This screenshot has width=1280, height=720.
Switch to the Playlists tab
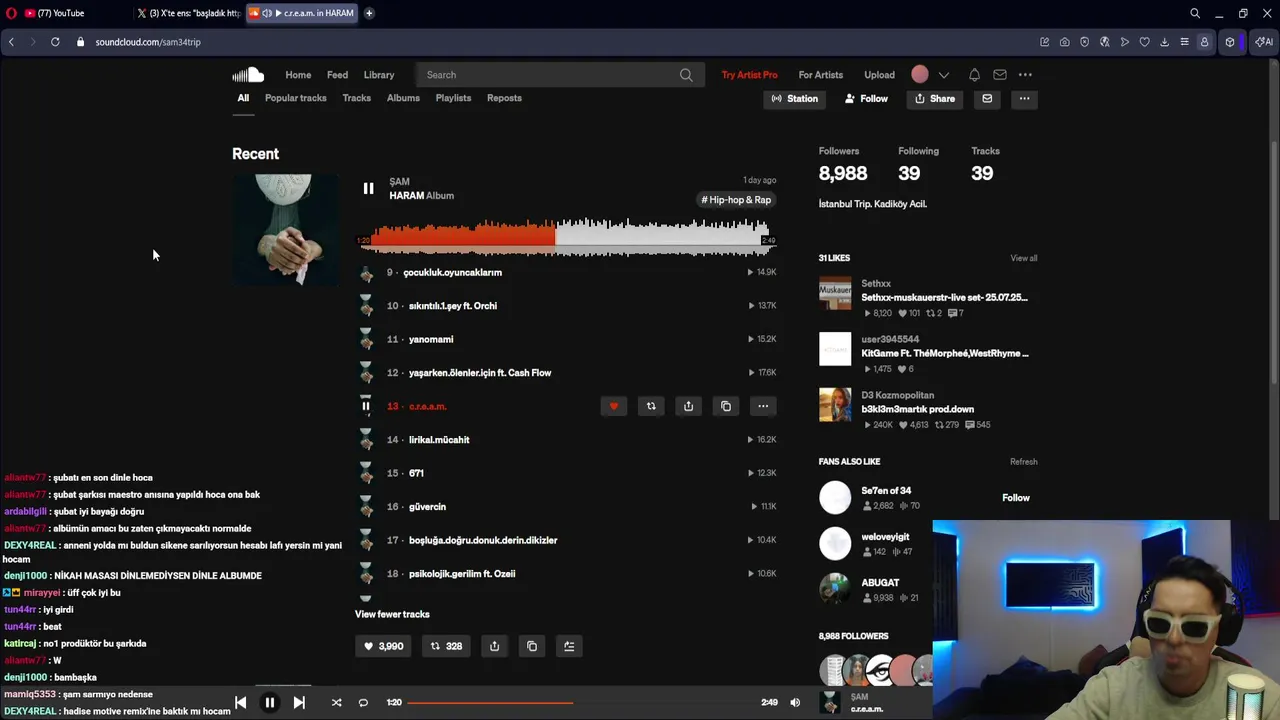453,98
